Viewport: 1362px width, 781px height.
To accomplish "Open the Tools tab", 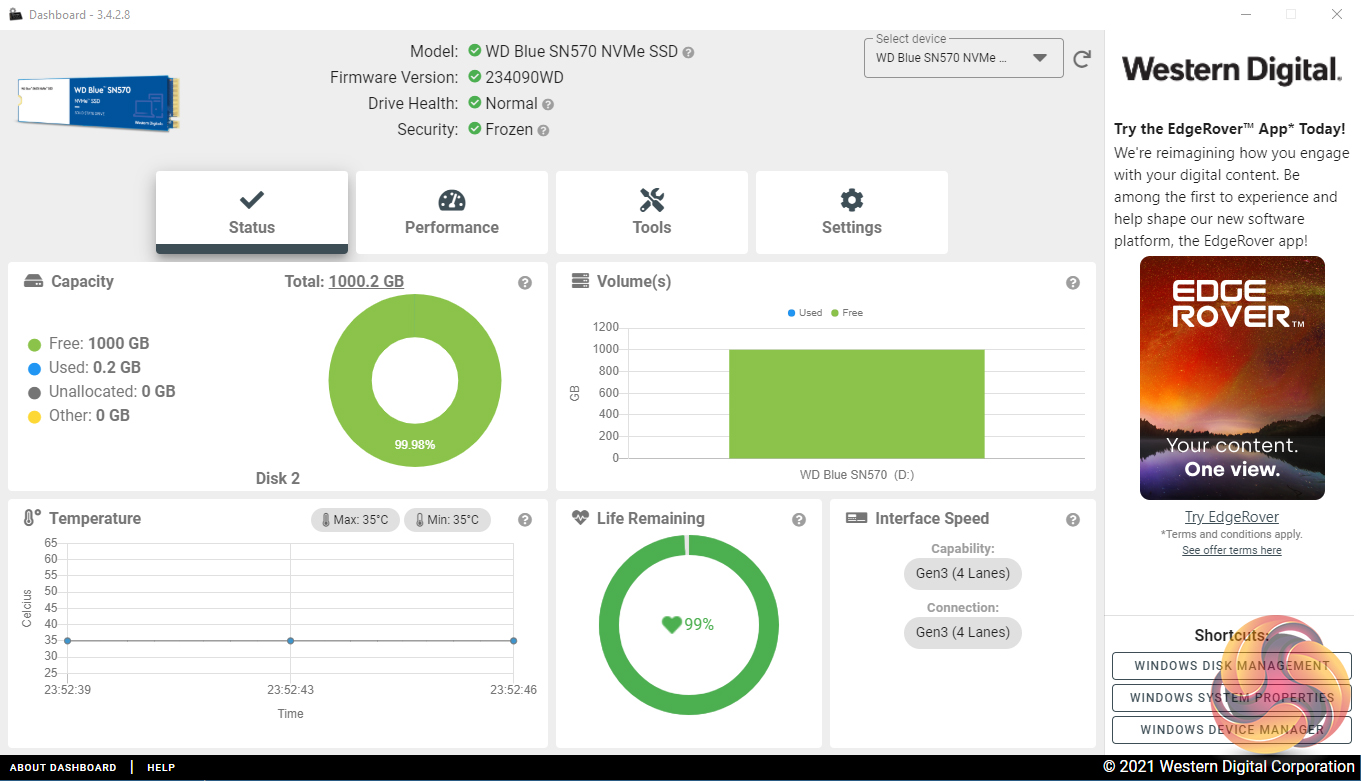I will click(652, 212).
